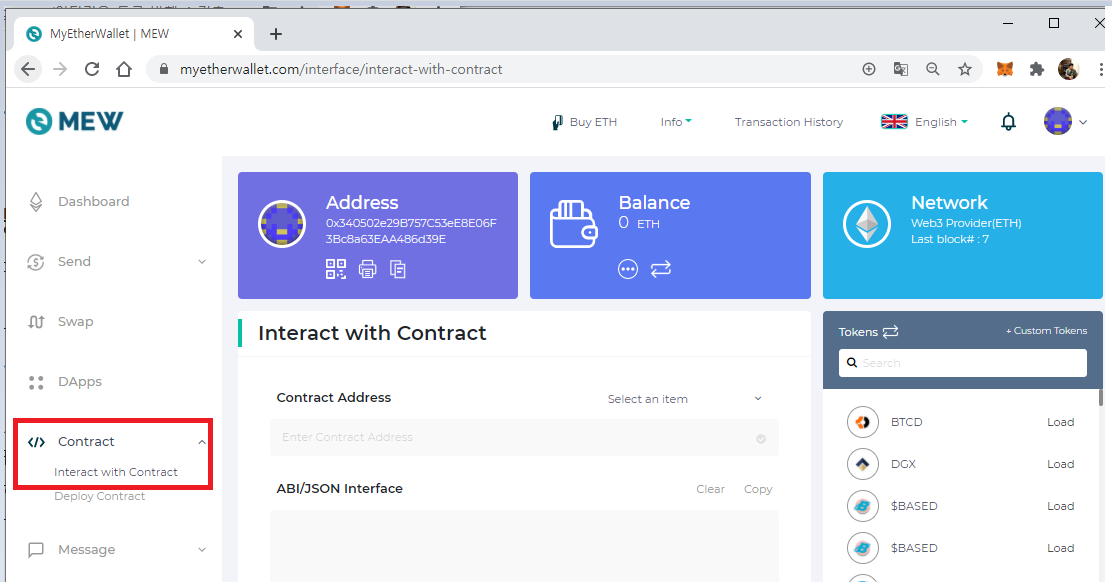Refresh balance with arrows icon
Screen dimensions: 1112x582
pyautogui.click(x=660, y=269)
